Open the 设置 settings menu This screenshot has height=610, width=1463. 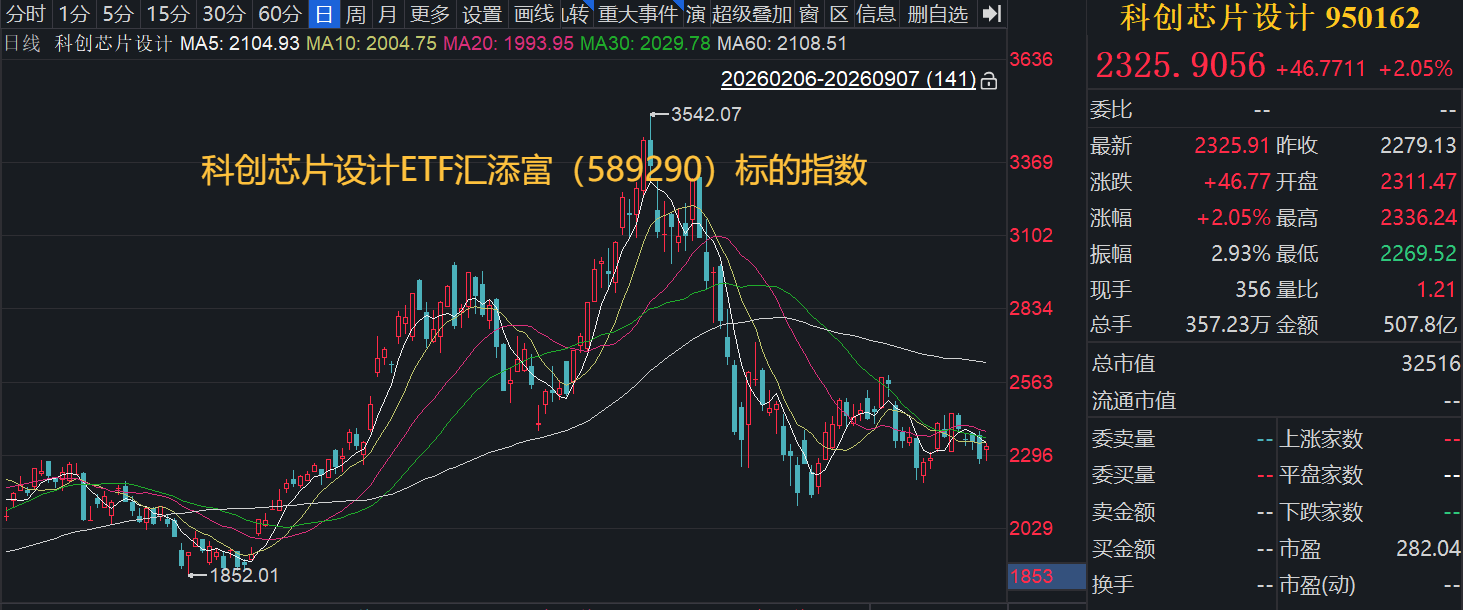pos(483,14)
